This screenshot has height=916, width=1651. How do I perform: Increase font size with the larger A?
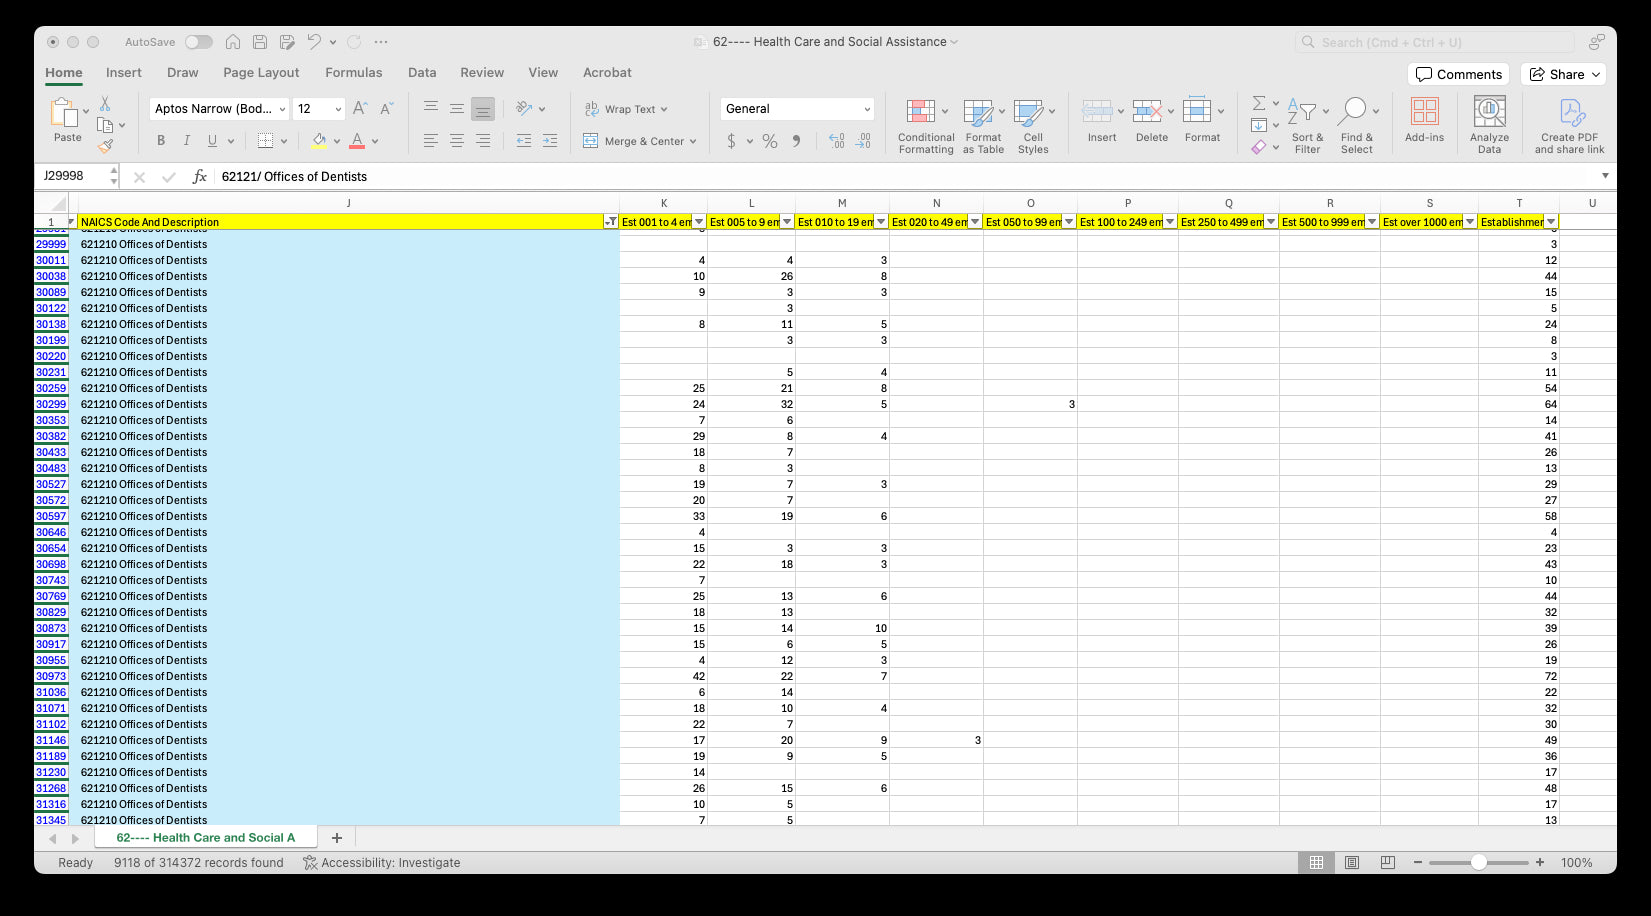(x=360, y=108)
